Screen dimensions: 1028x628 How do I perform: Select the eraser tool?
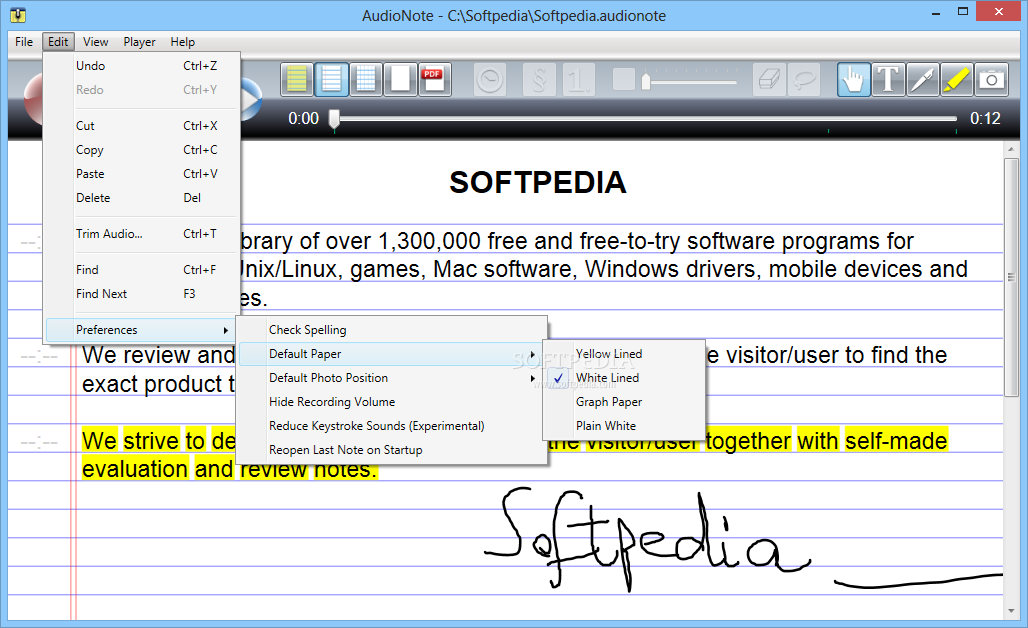[x=768, y=80]
